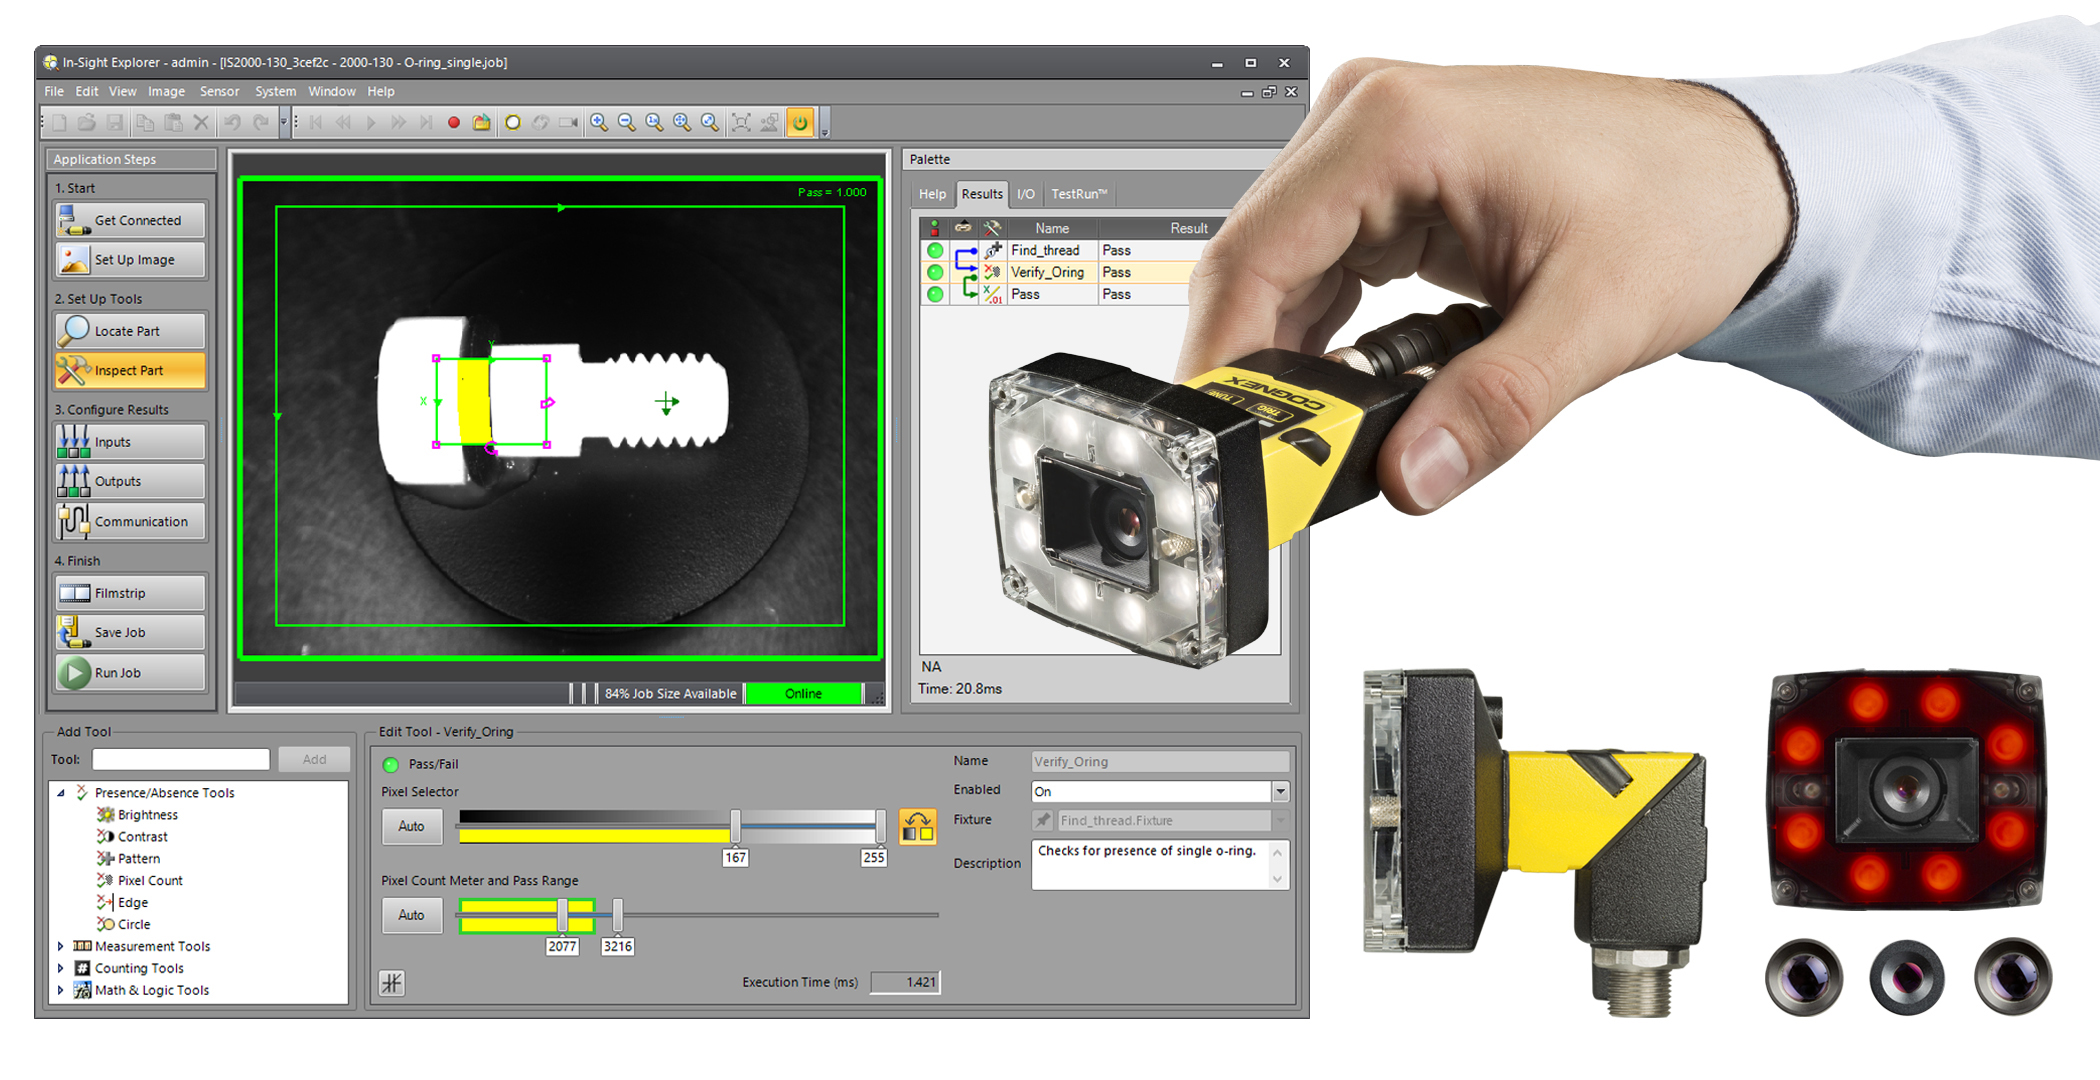Click the live video camera toolbar icon
This screenshot has width=2100, height=1080.
pyautogui.click(x=568, y=123)
